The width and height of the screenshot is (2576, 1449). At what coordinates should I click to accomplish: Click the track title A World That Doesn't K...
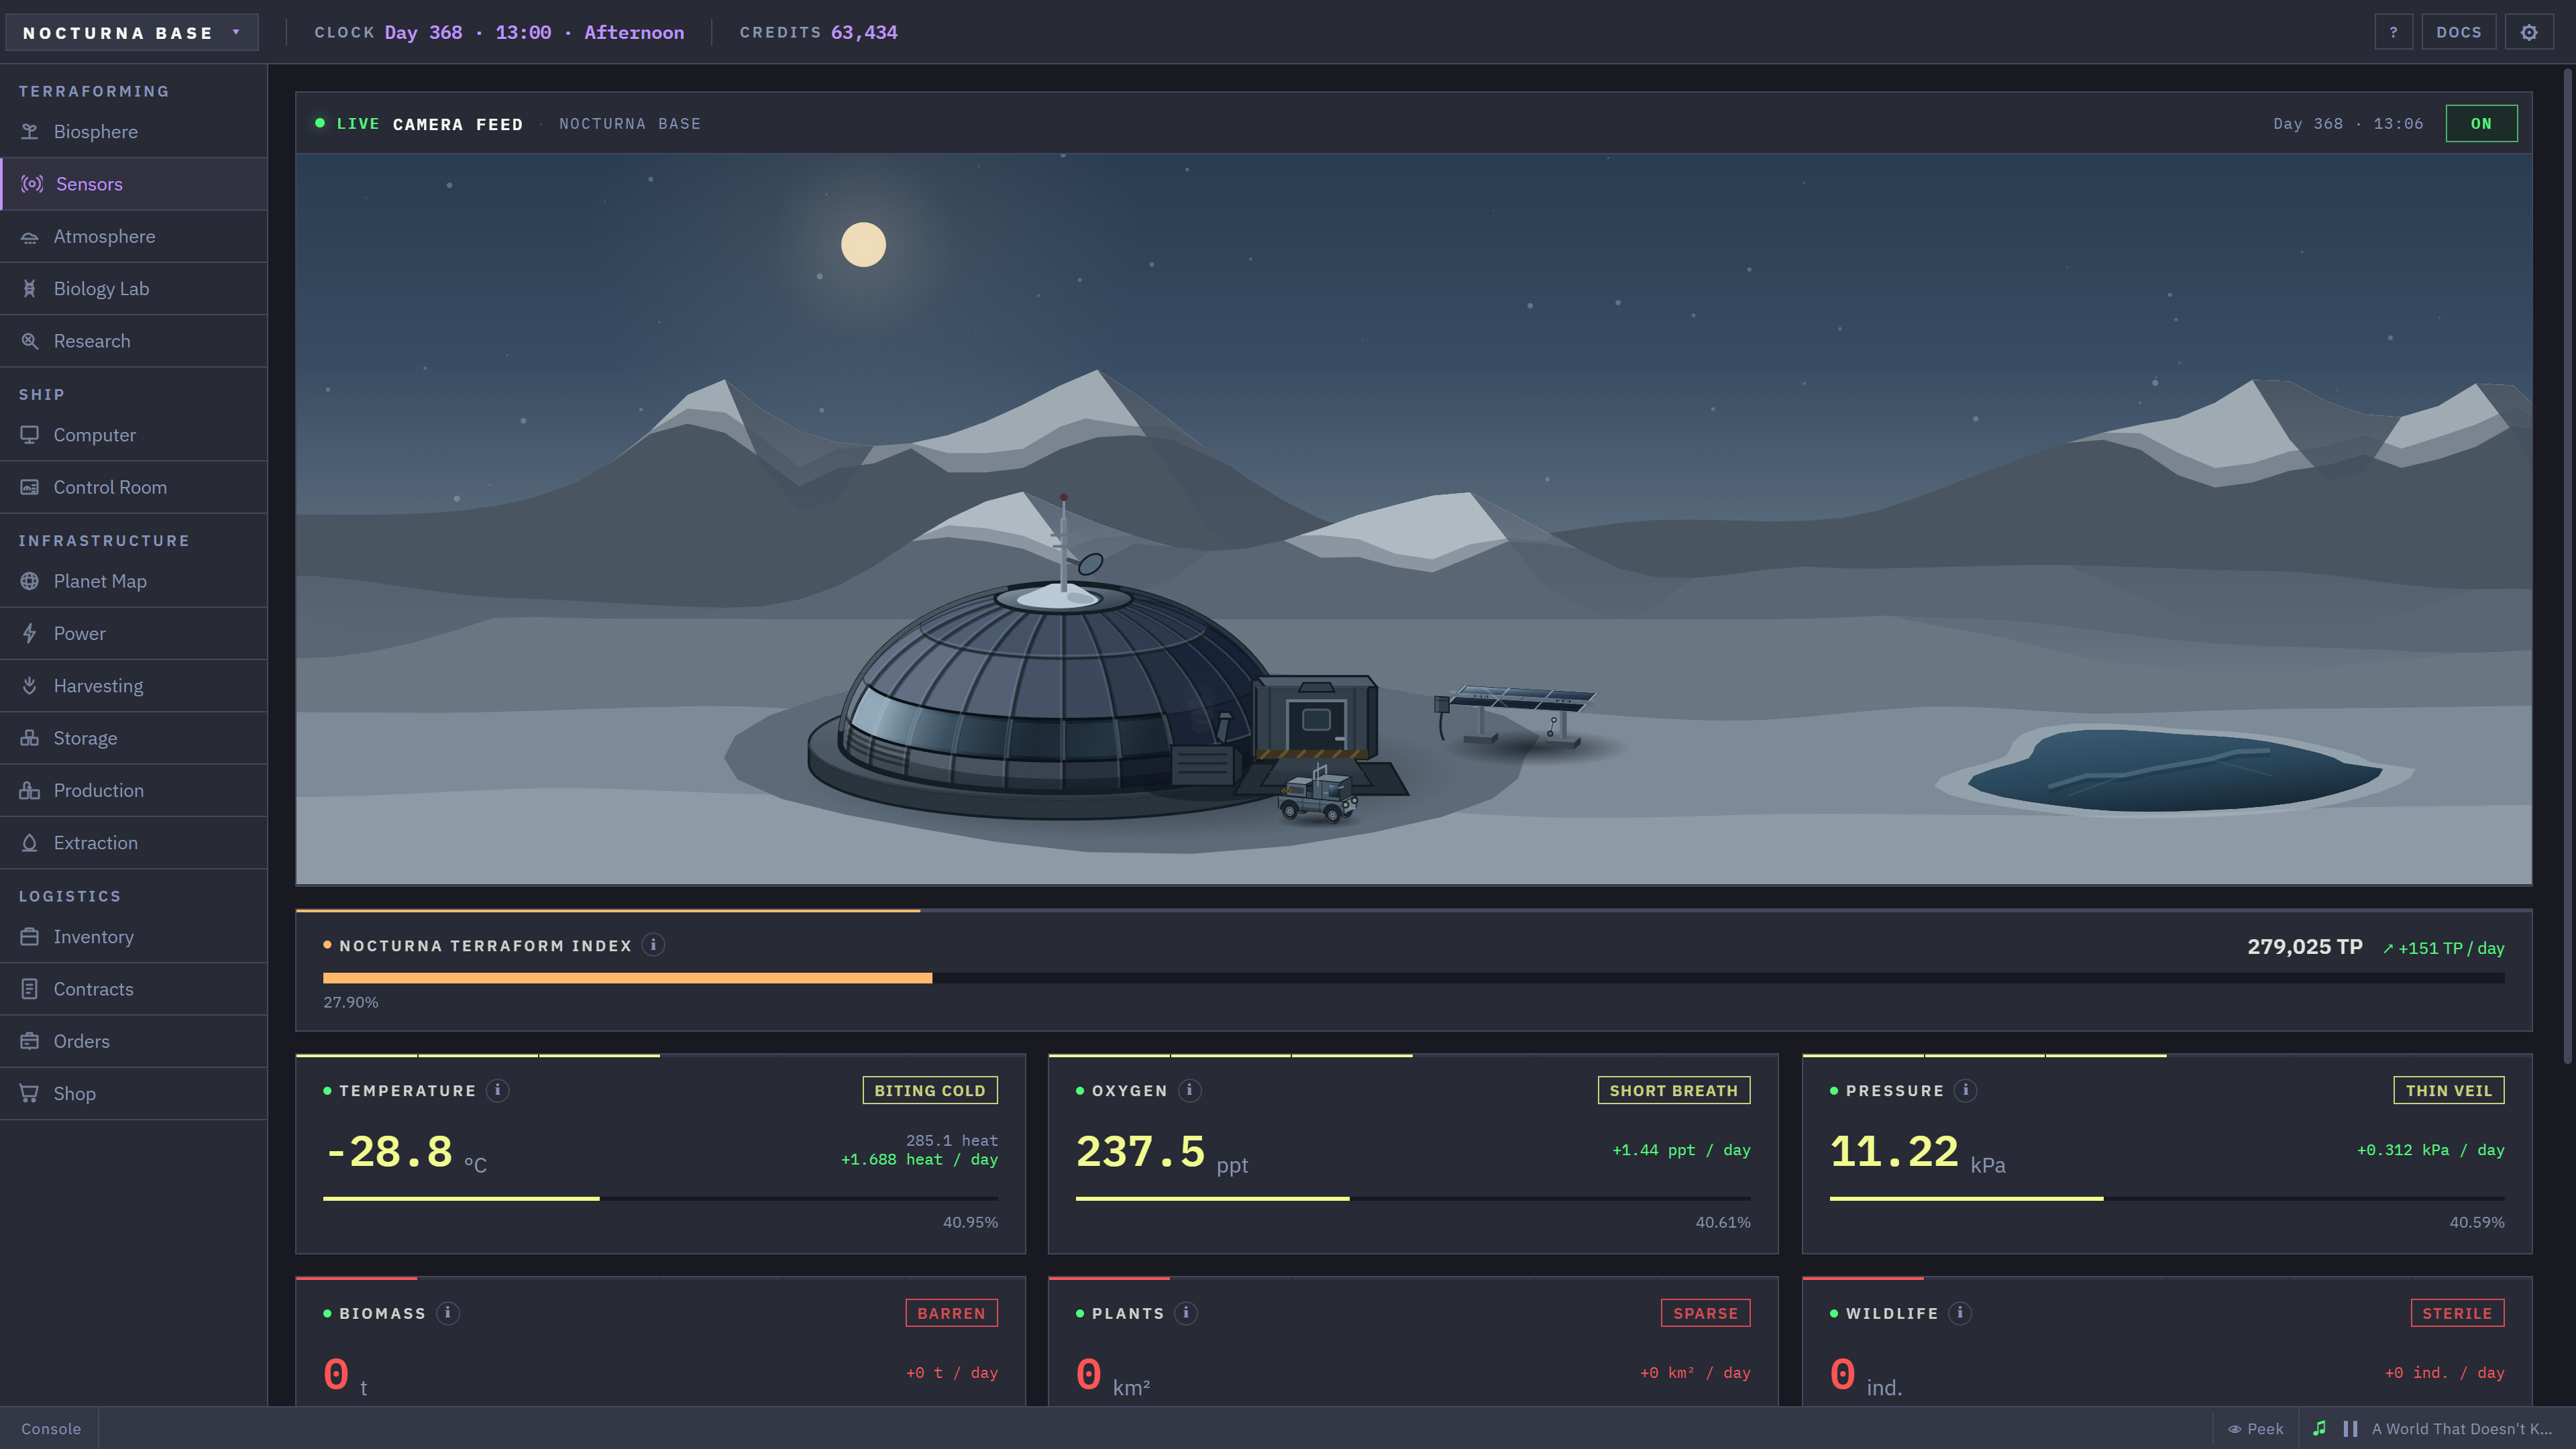2461,1429
